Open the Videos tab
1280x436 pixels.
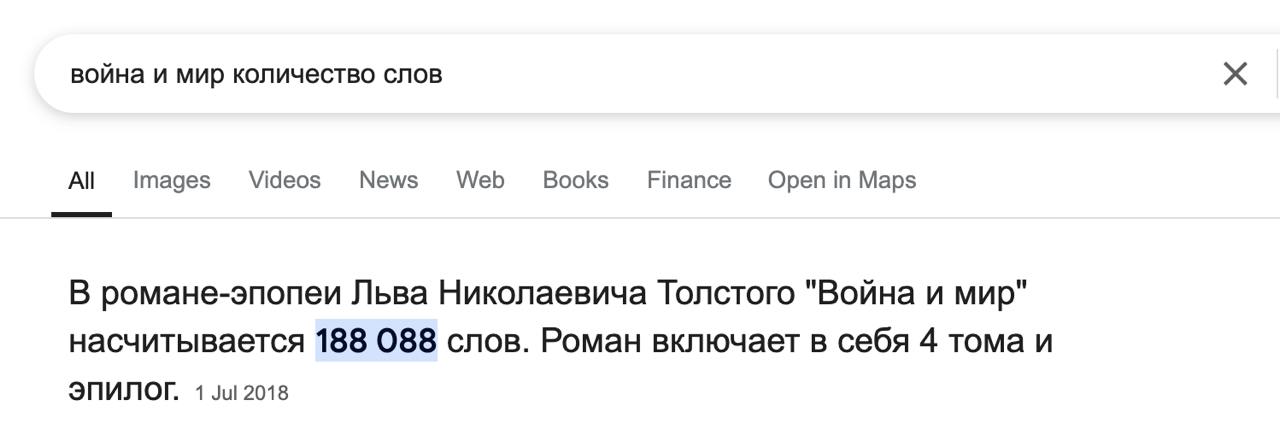pos(284,180)
